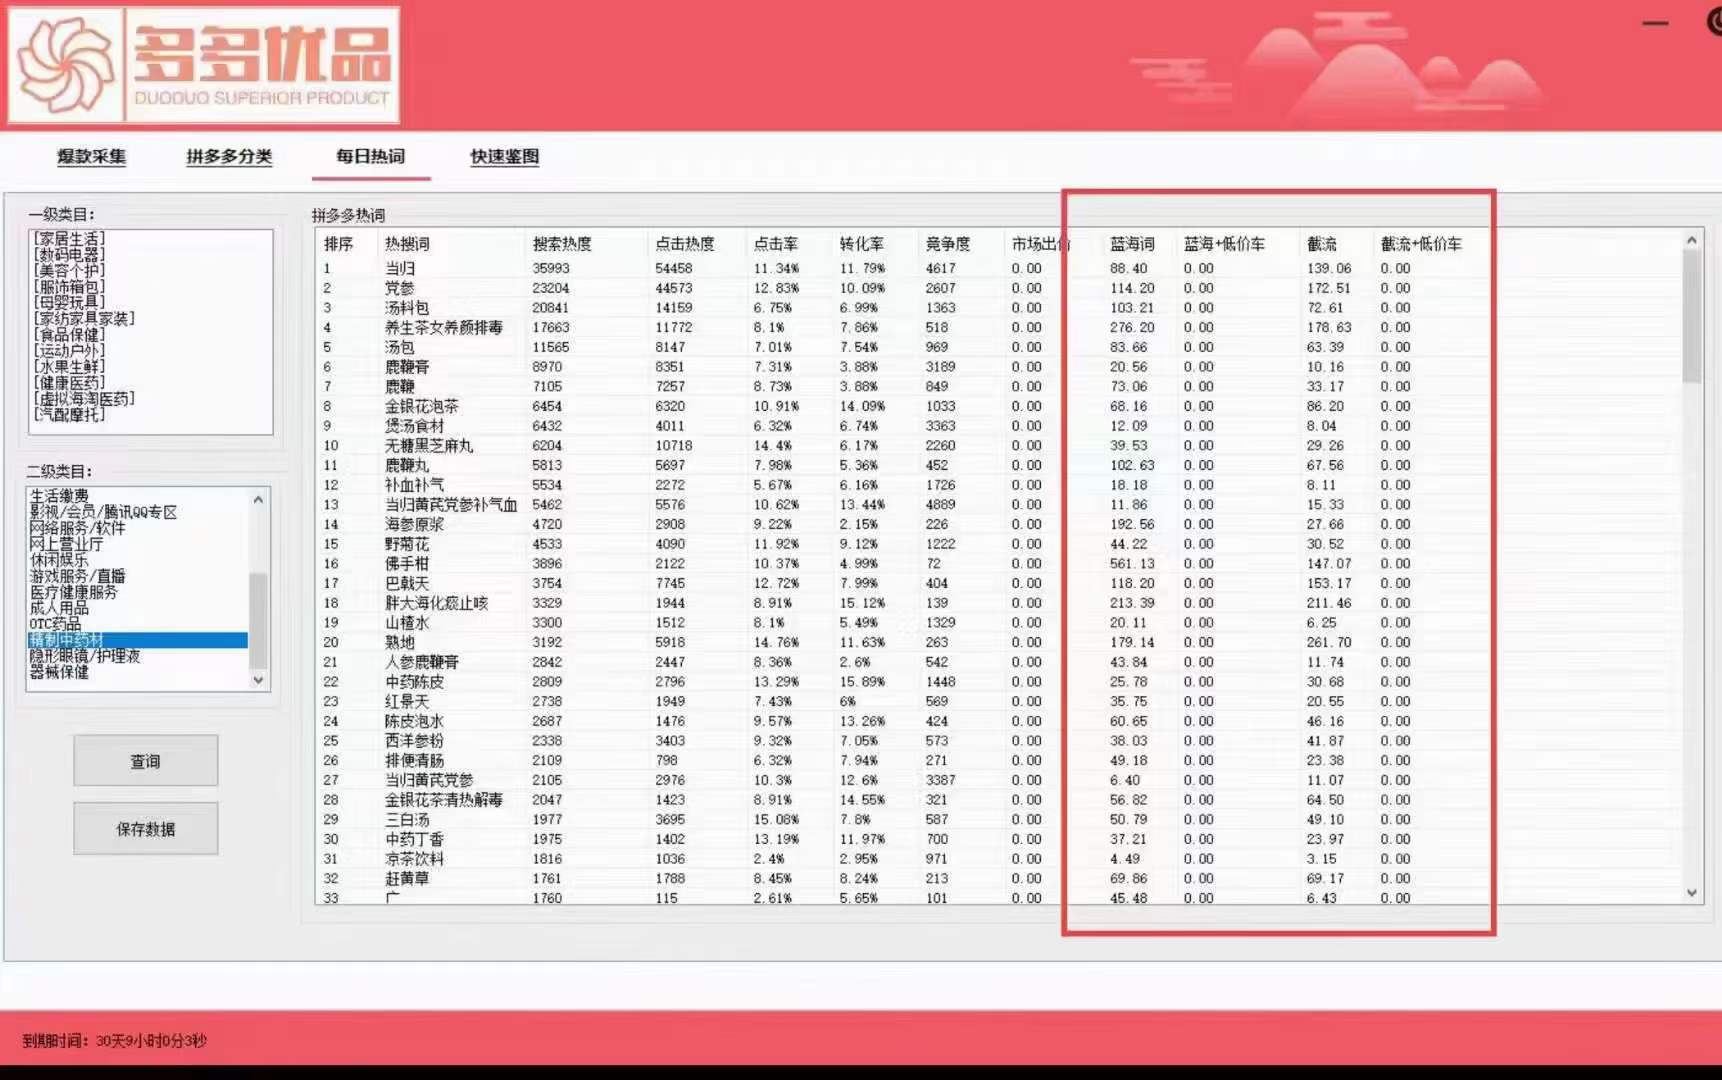The width and height of the screenshot is (1722, 1080).
Task: Open the 快速鉴图 tab
Action: click(504, 157)
